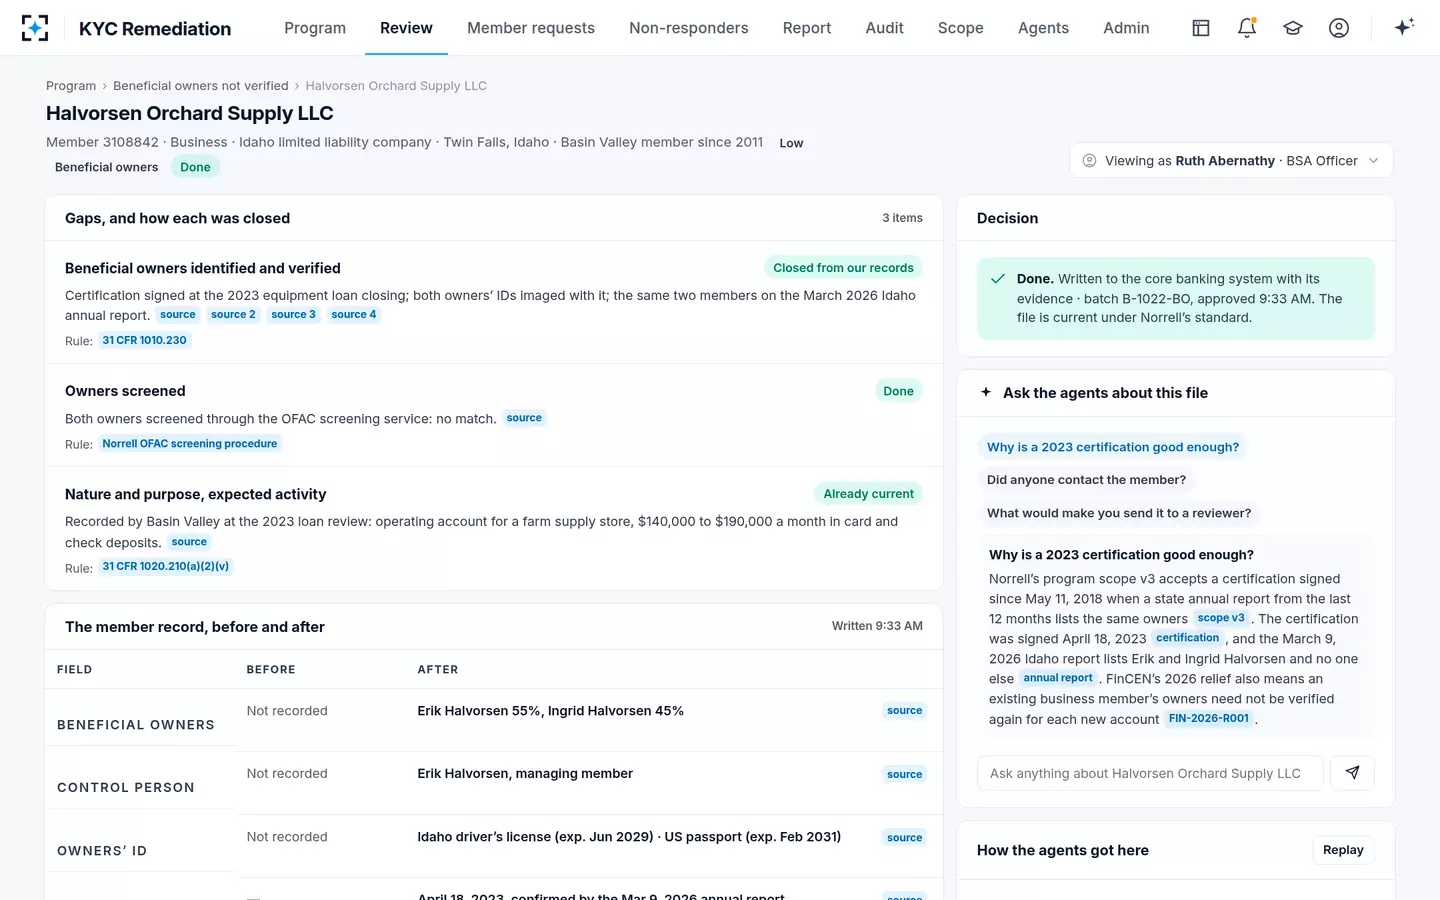Ask 'Why is a 2023 certification good enough?'
The height and width of the screenshot is (900, 1440).
point(1113,447)
